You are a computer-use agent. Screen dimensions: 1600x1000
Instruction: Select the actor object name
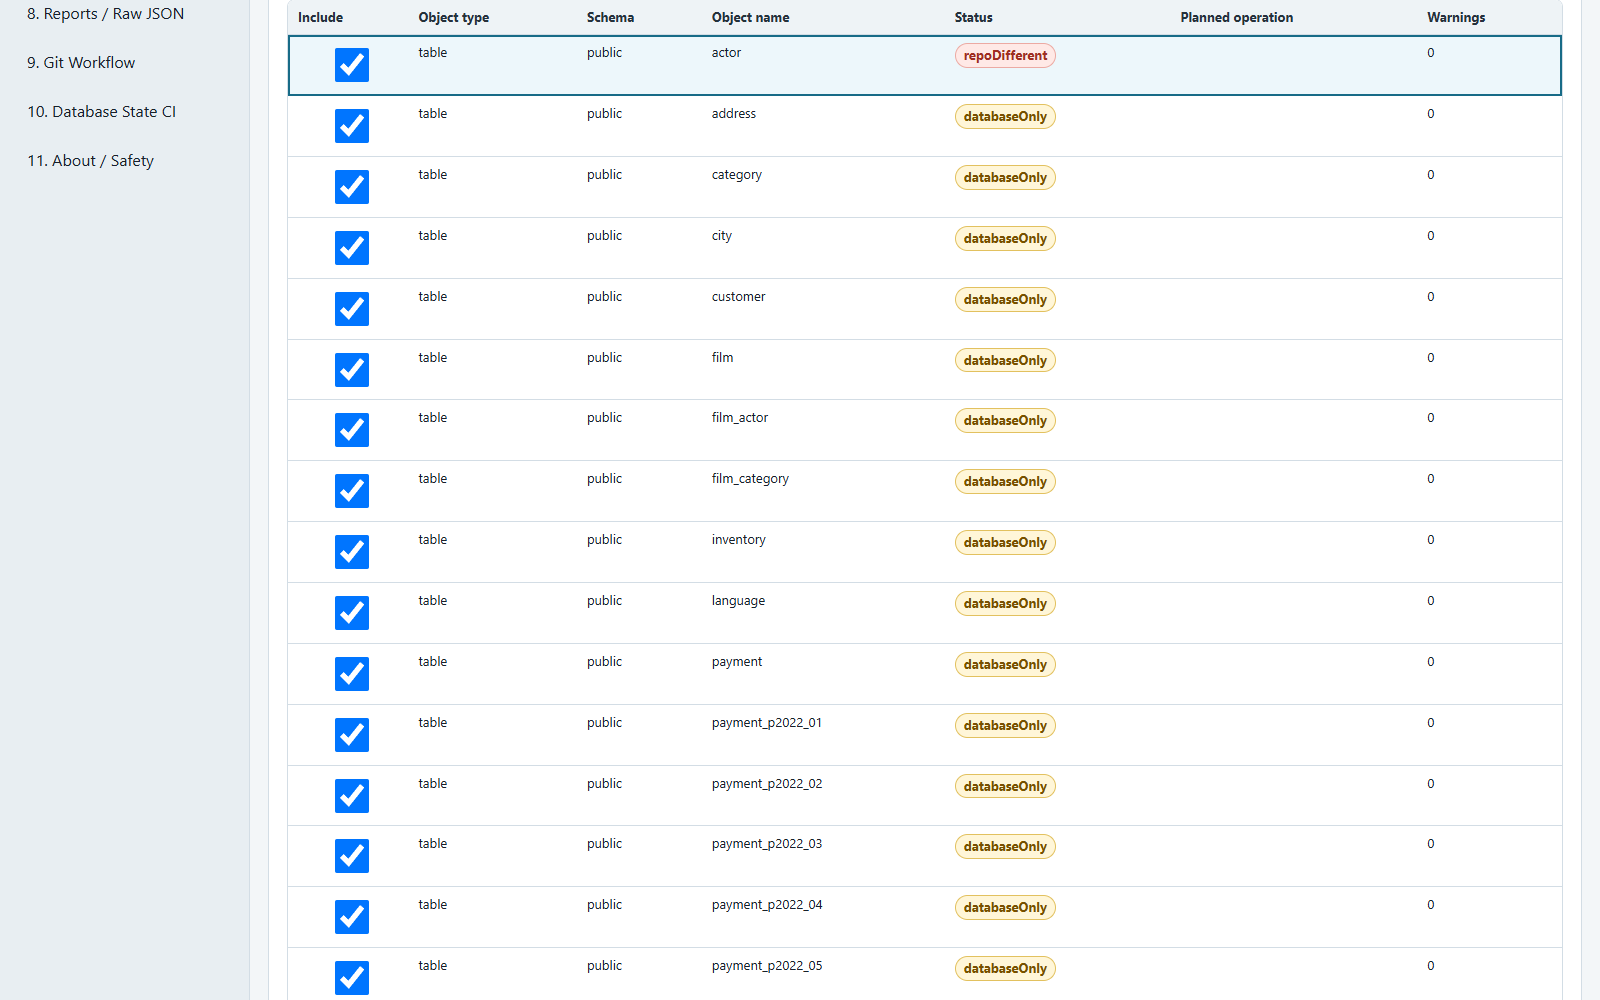pos(726,53)
